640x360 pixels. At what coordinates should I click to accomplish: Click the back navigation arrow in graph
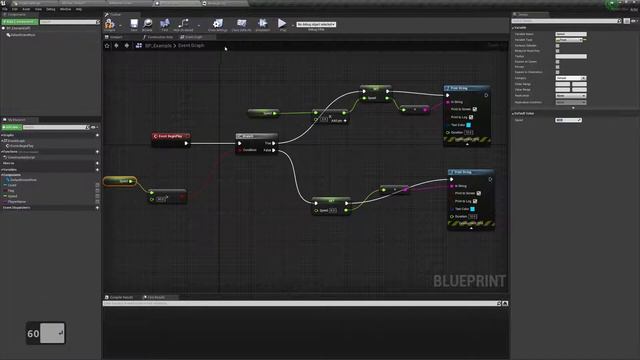(117, 46)
